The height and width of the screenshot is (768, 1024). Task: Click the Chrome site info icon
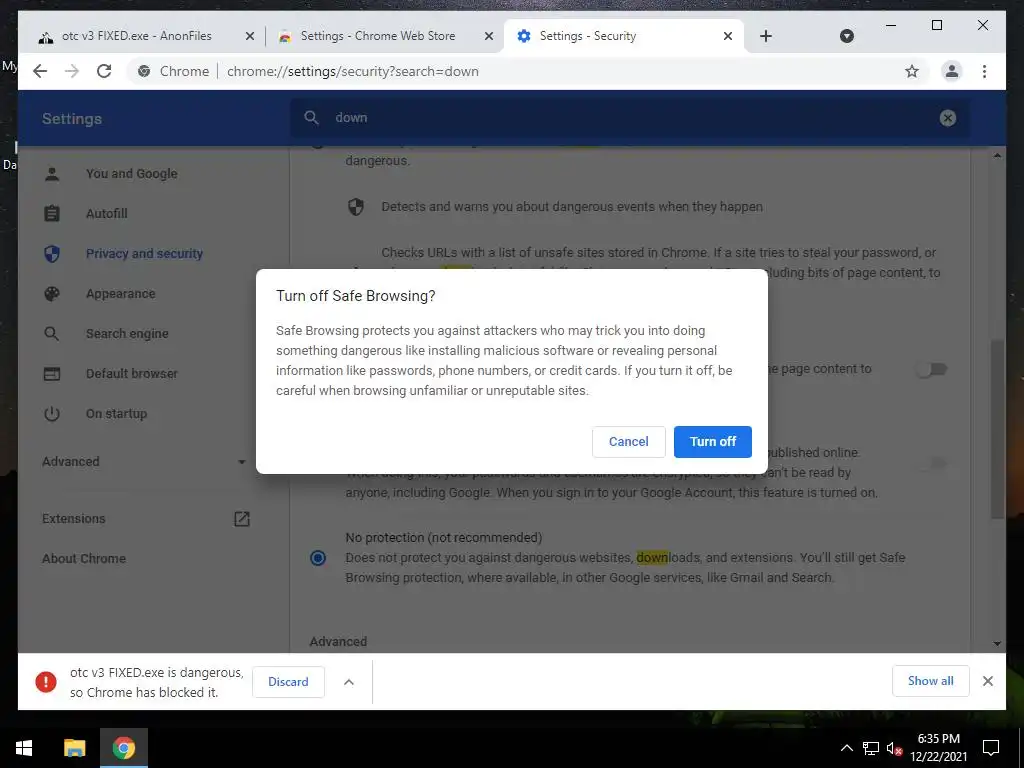[x=144, y=71]
